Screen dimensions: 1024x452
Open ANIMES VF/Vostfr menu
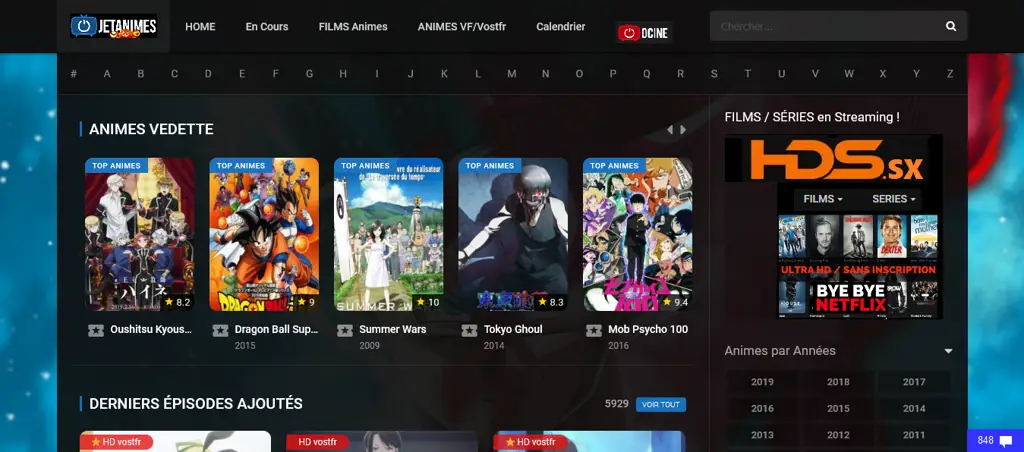click(x=462, y=27)
